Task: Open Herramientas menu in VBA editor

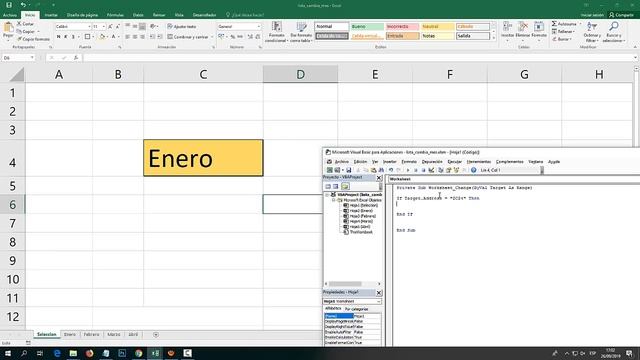Action: pos(479,162)
